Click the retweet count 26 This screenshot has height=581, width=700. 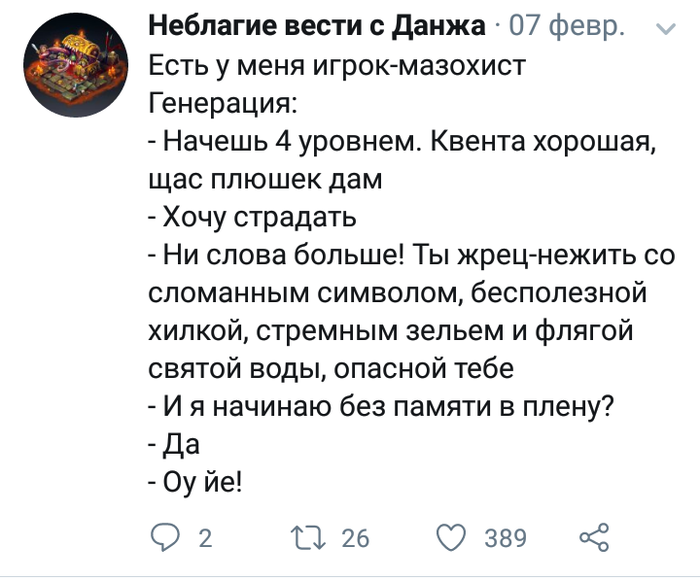[355, 539]
